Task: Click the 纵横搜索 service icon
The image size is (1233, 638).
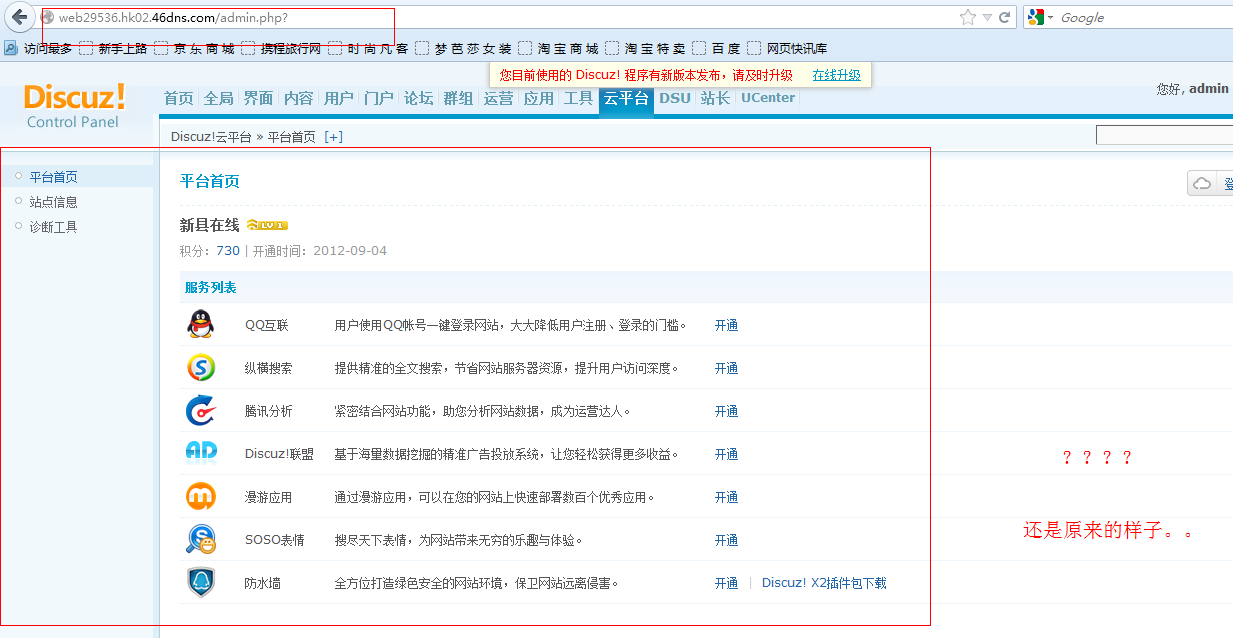Action: coord(201,367)
